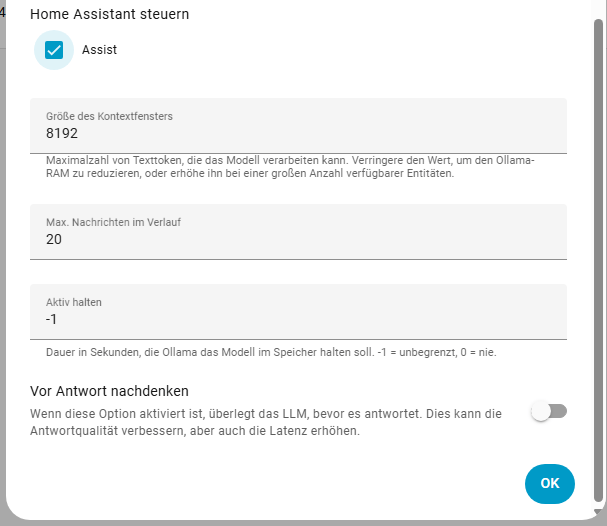
Task: Click the dialog's vertical scrollbar
Action: coord(598,250)
